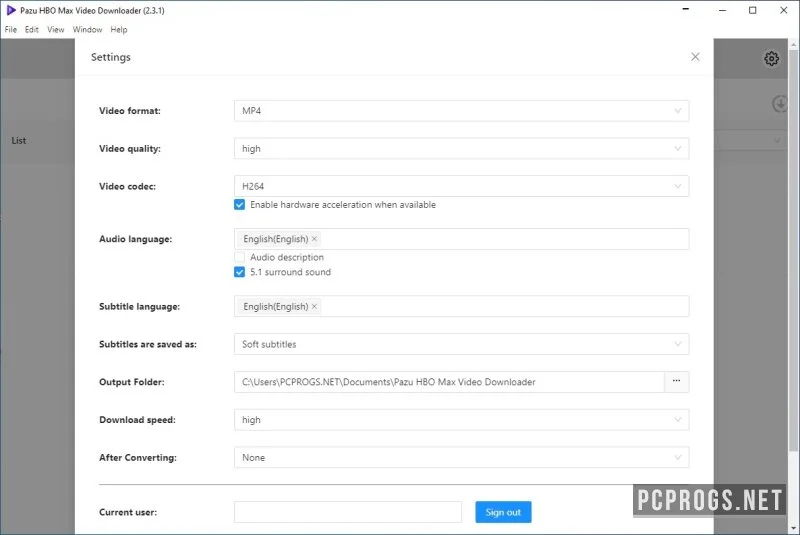Open the View menu
Image resolution: width=800 pixels, height=535 pixels.
pyautogui.click(x=56, y=30)
